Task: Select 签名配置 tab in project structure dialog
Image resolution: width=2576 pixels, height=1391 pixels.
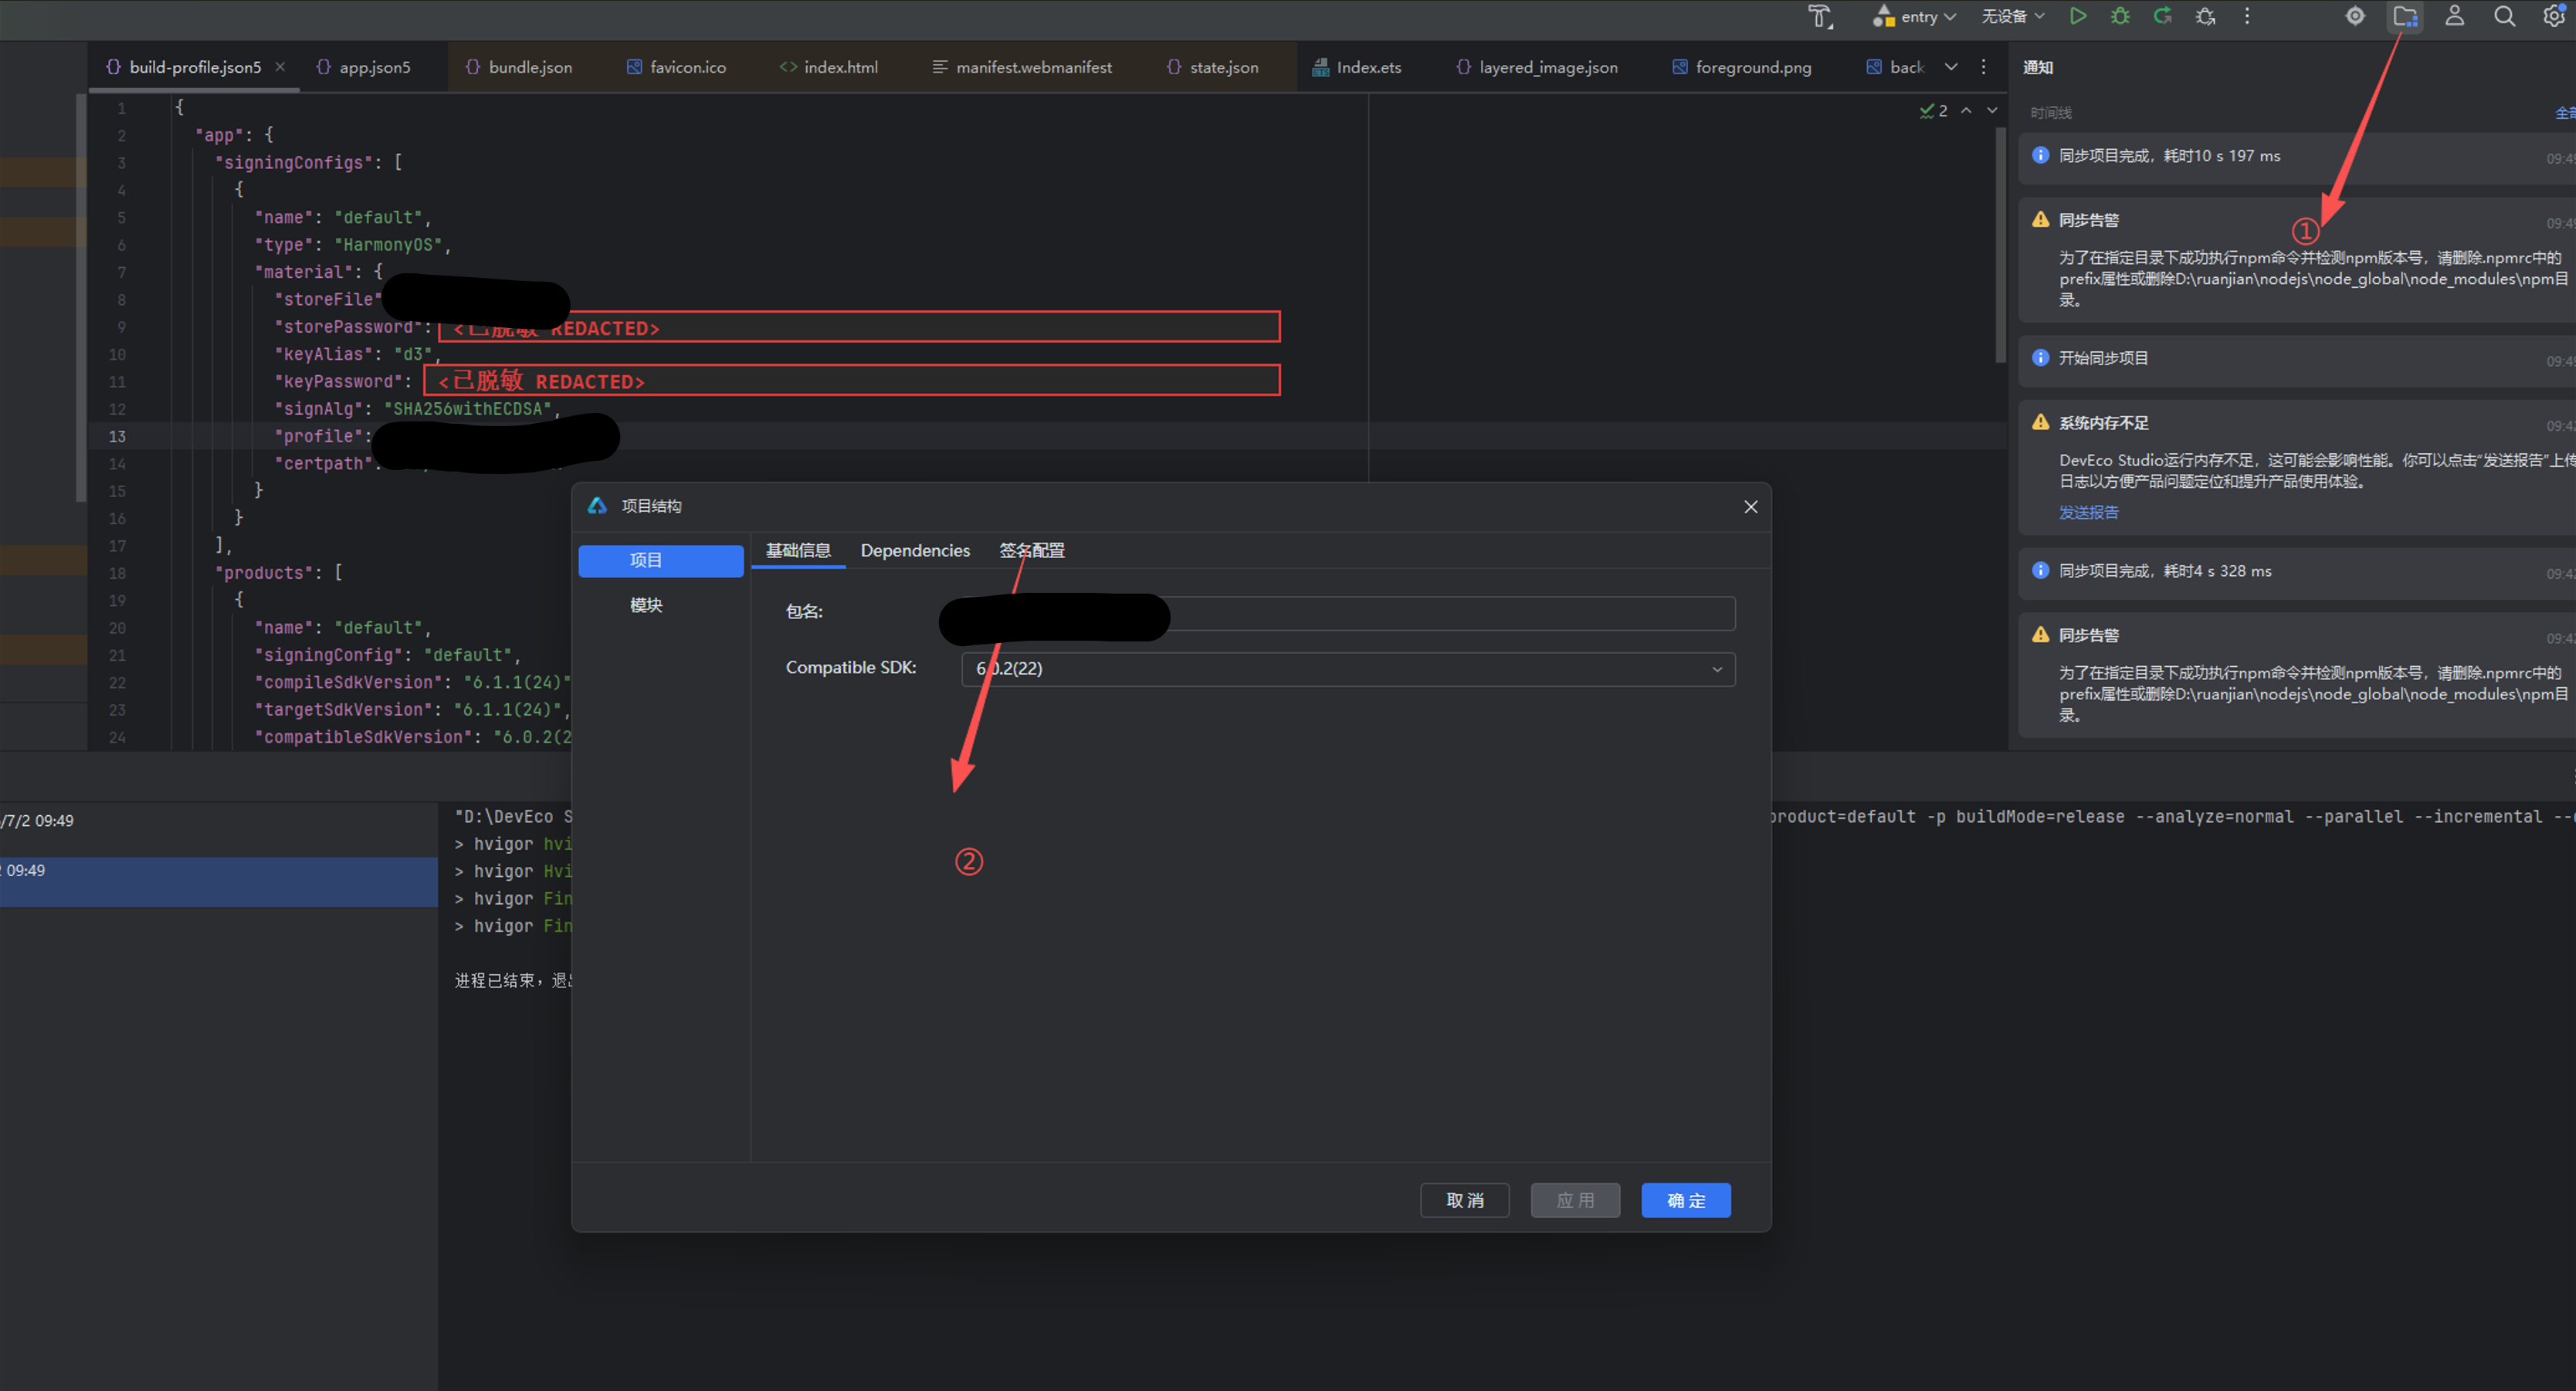Action: [1032, 551]
